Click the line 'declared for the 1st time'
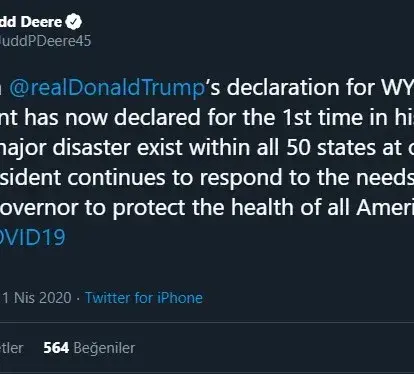This screenshot has width=414, height=374. (x=207, y=118)
